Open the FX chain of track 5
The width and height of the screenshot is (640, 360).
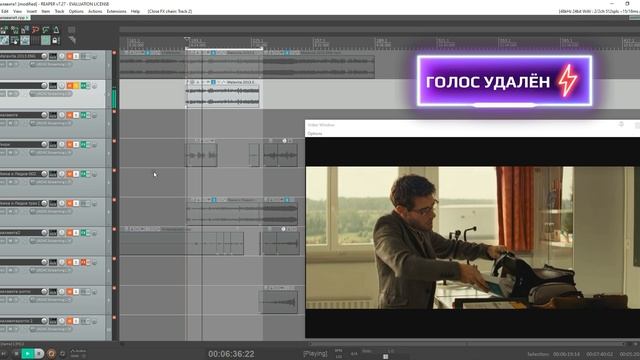pos(84,174)
